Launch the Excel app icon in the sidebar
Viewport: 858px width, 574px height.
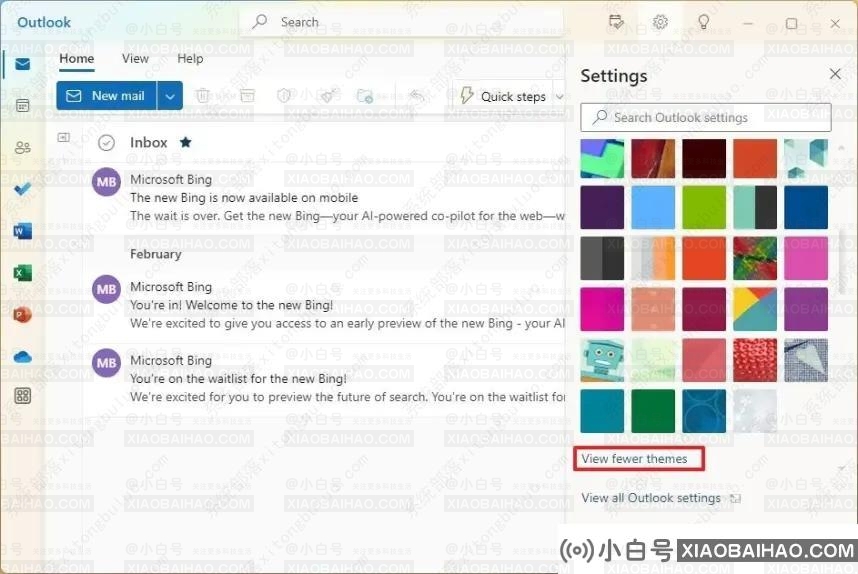click(22, 272)
